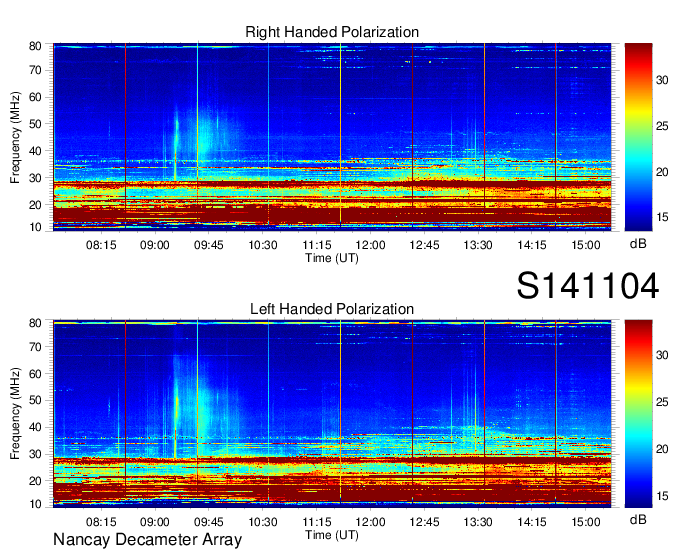The width and height of the screenshot is (680, 552).
Task: Click the "Nancay Decameter Array" caption
Action: [x=147, y=540]
